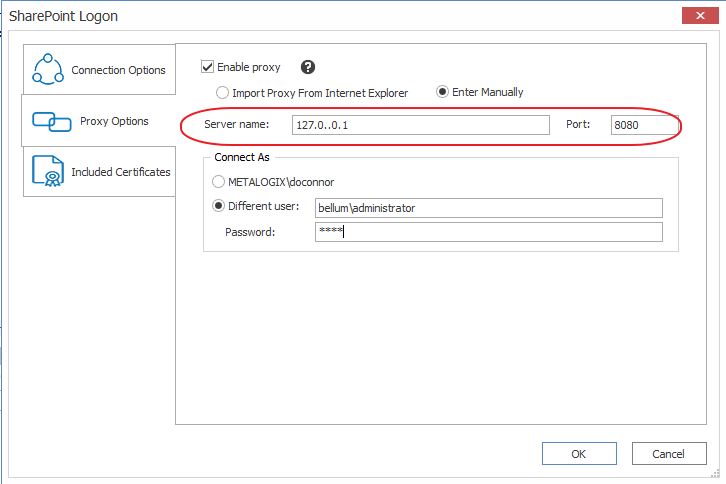Viewport: 726px width, 484px height.
Task: Click the proxy help question mark icon
Action: (x=308, y=68)
